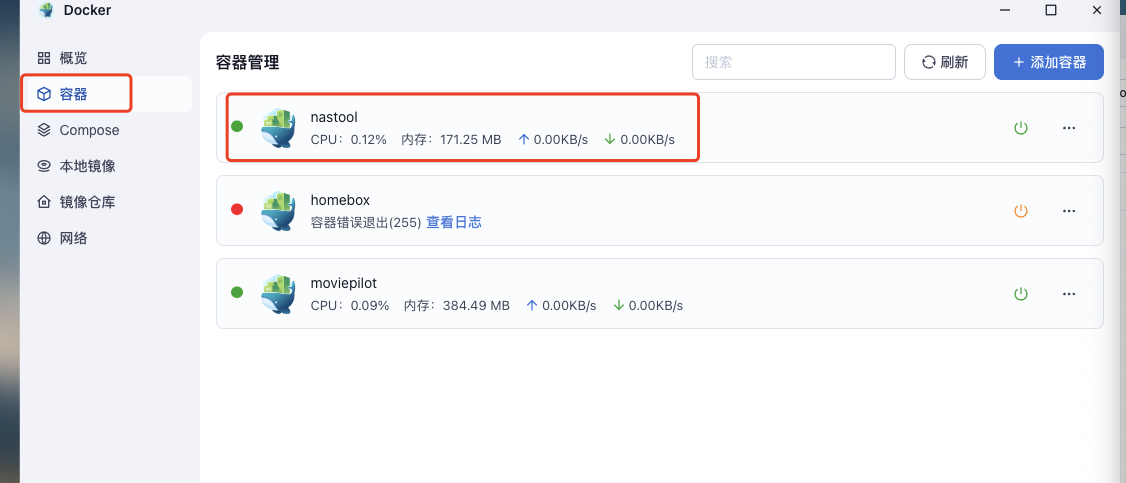Click nastool download speed arrow
The width and height of the screenshot is (1126, 483).
pos(610,139)
